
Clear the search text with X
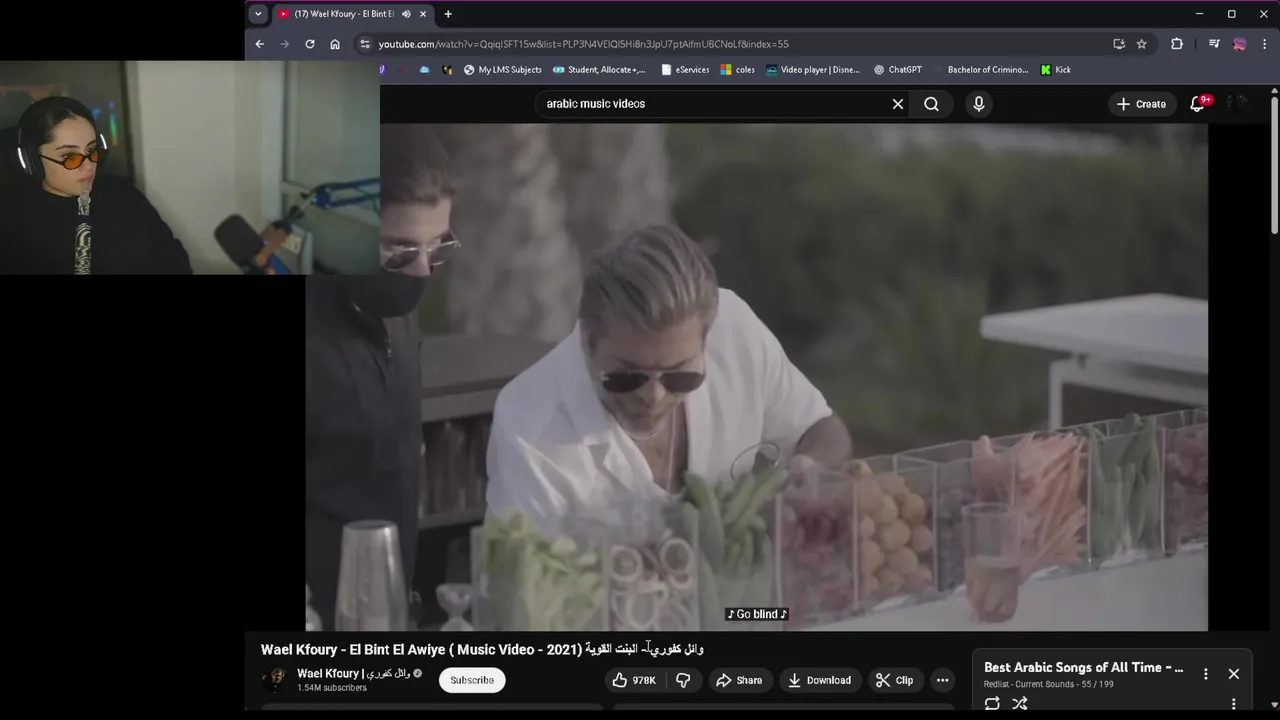(x=898, y=104)
